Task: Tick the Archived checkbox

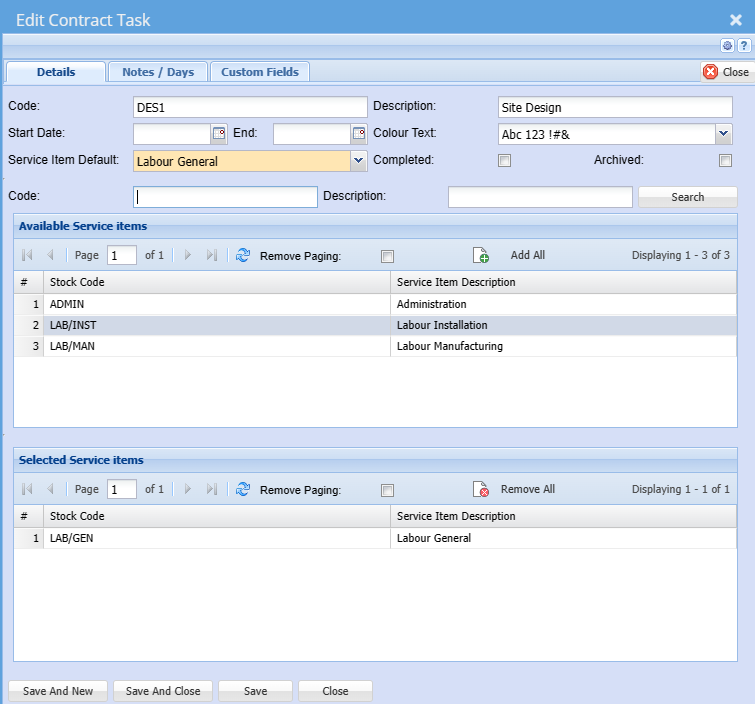Action: (725, 161)
